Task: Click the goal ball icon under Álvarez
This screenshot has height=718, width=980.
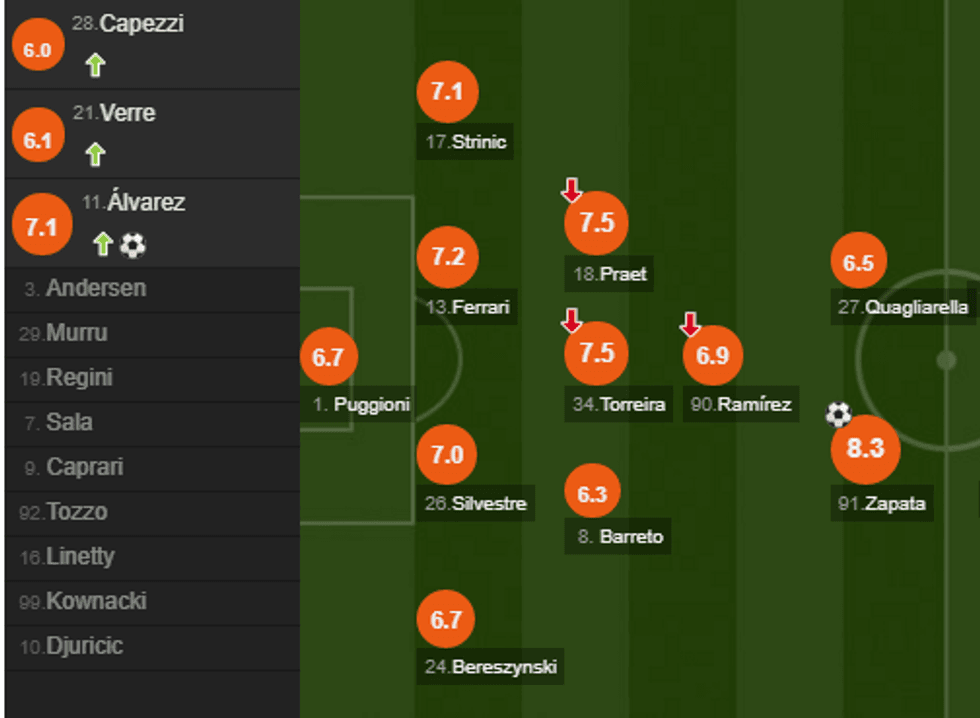Action: (133, 245)
